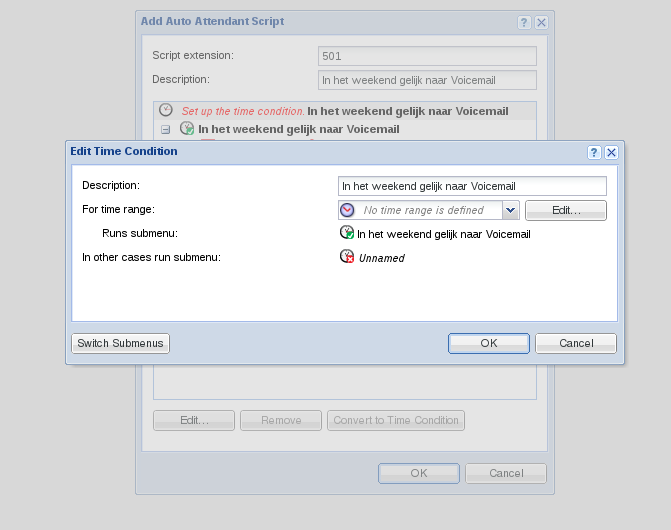This screenshot has height=530, width=671.
Task: Click the time condition clock icon in tree
Action: [166, 111]
